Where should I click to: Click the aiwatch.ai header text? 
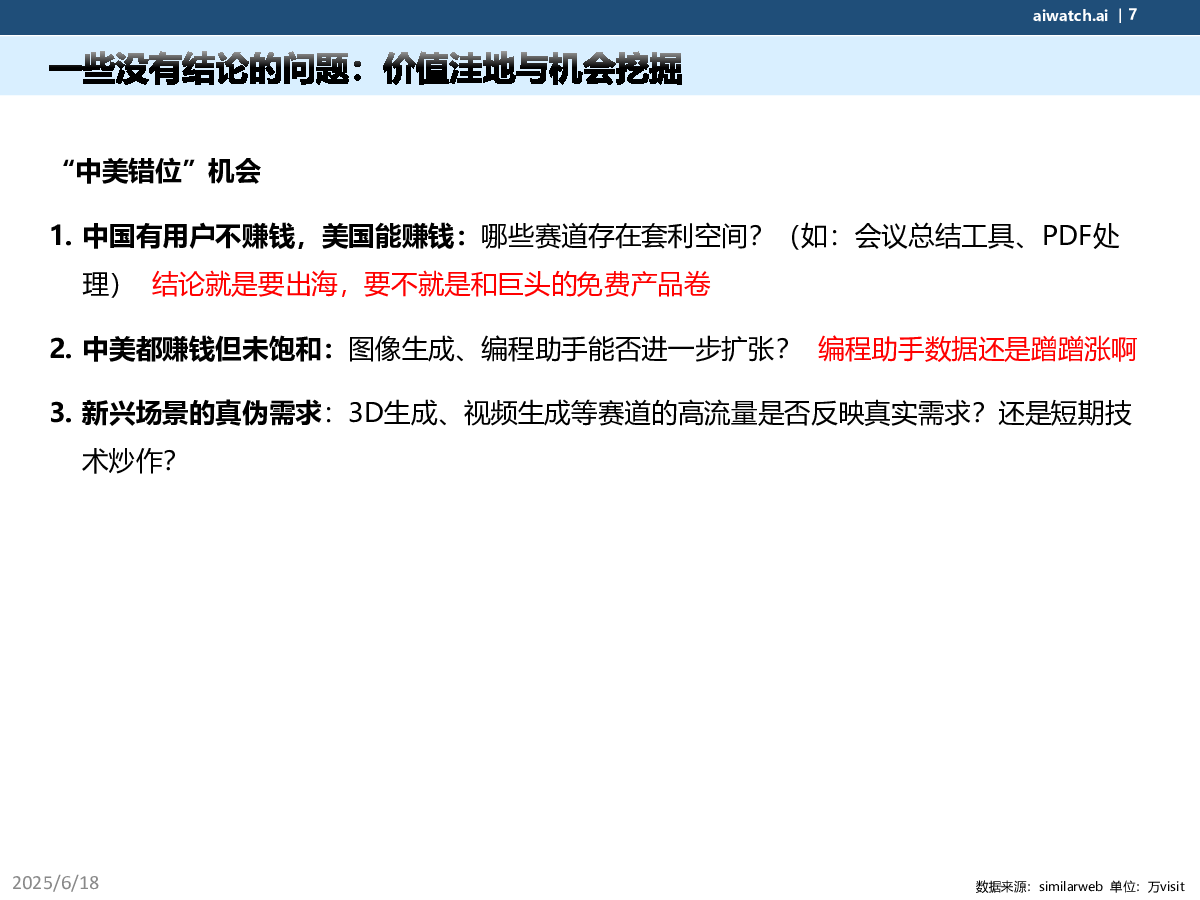click(1070, 15)
